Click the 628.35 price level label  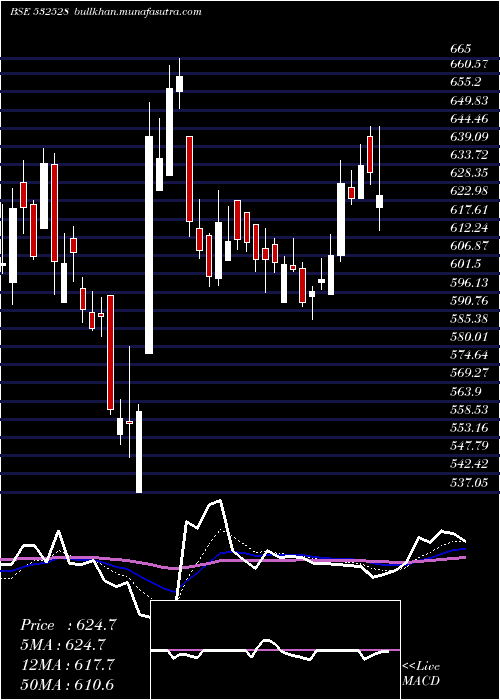click(469, 173)
